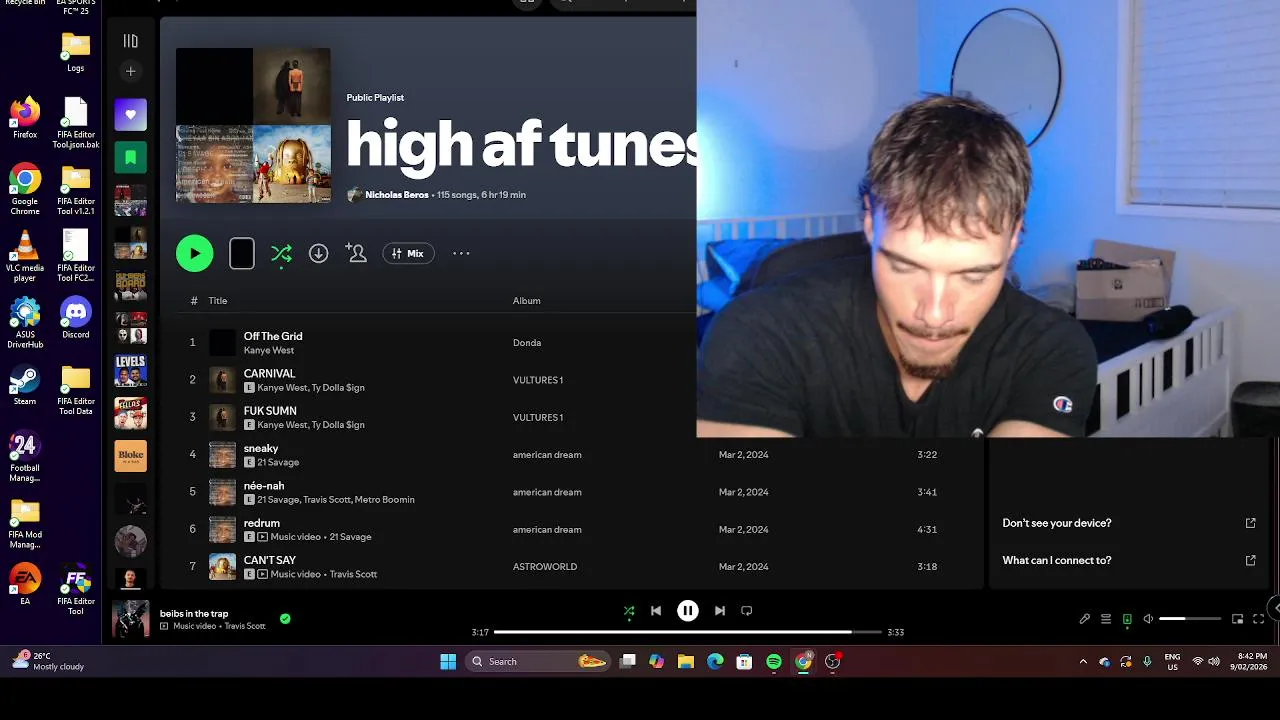Open FIFA Editor Tool Data folder

coord(76,391)
